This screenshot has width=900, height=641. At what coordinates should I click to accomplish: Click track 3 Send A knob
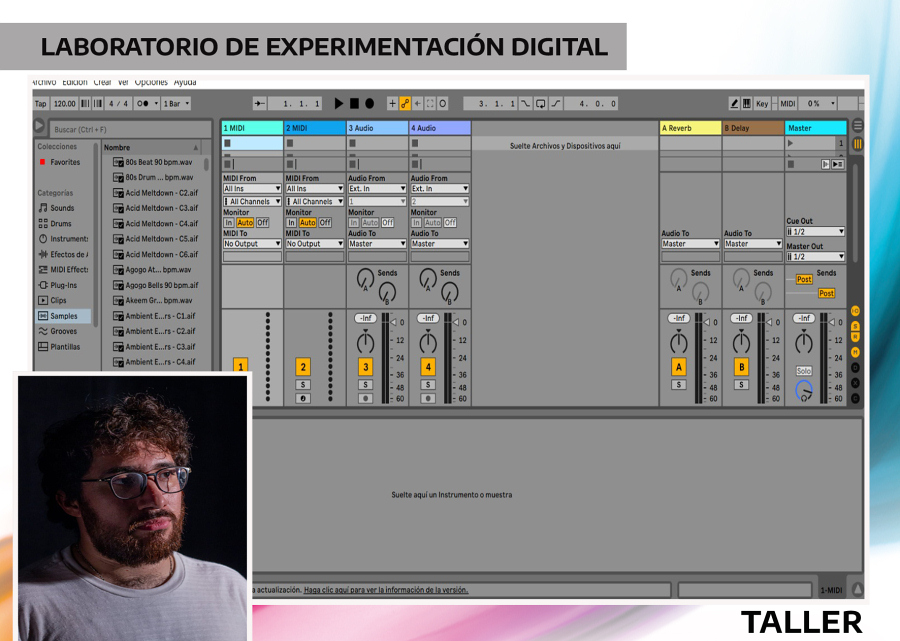pos(365,279)
